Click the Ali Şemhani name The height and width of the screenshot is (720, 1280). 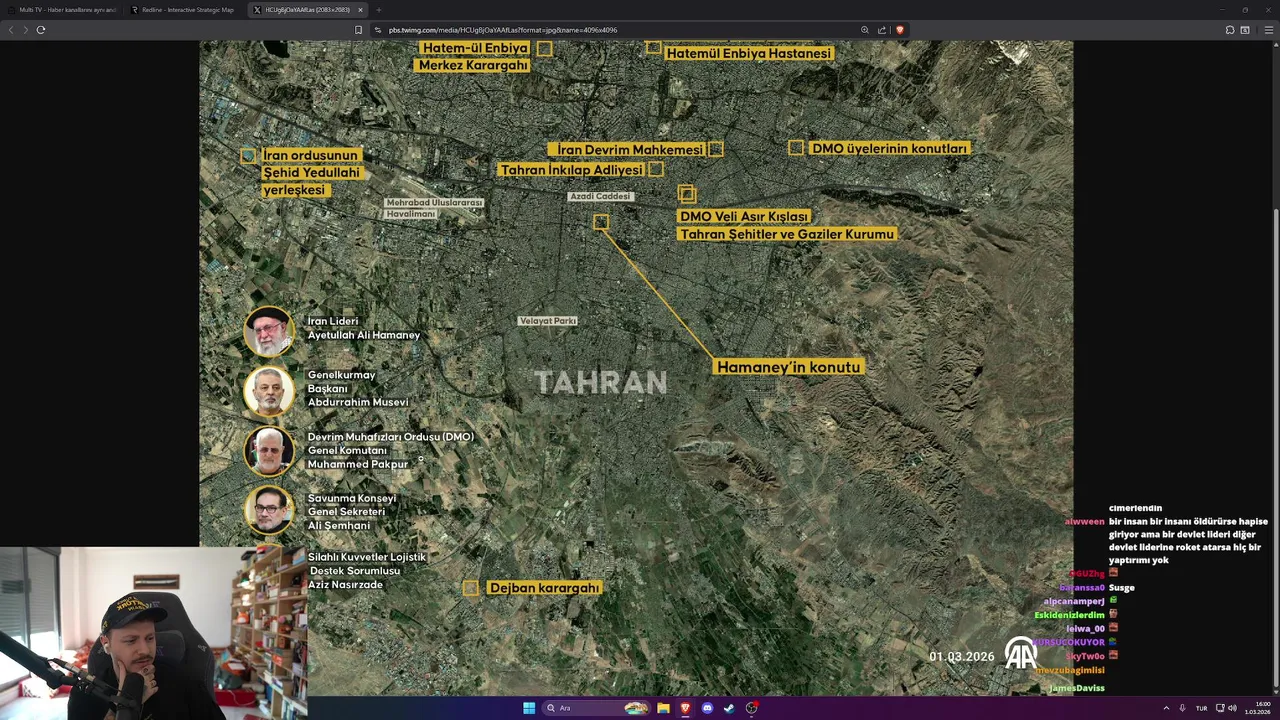[339, 526]
